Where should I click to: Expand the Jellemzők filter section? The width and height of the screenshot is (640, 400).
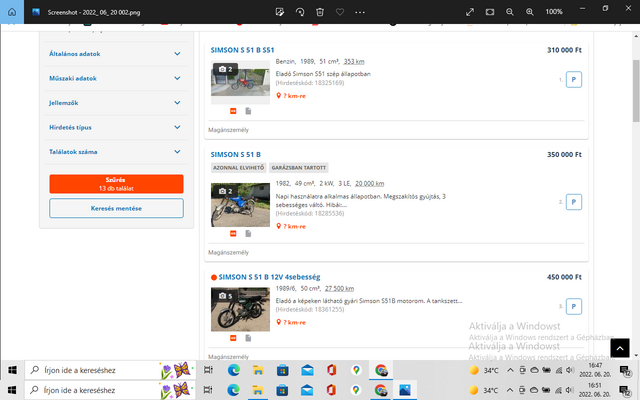pyautogui.click(x=116, y=103)
